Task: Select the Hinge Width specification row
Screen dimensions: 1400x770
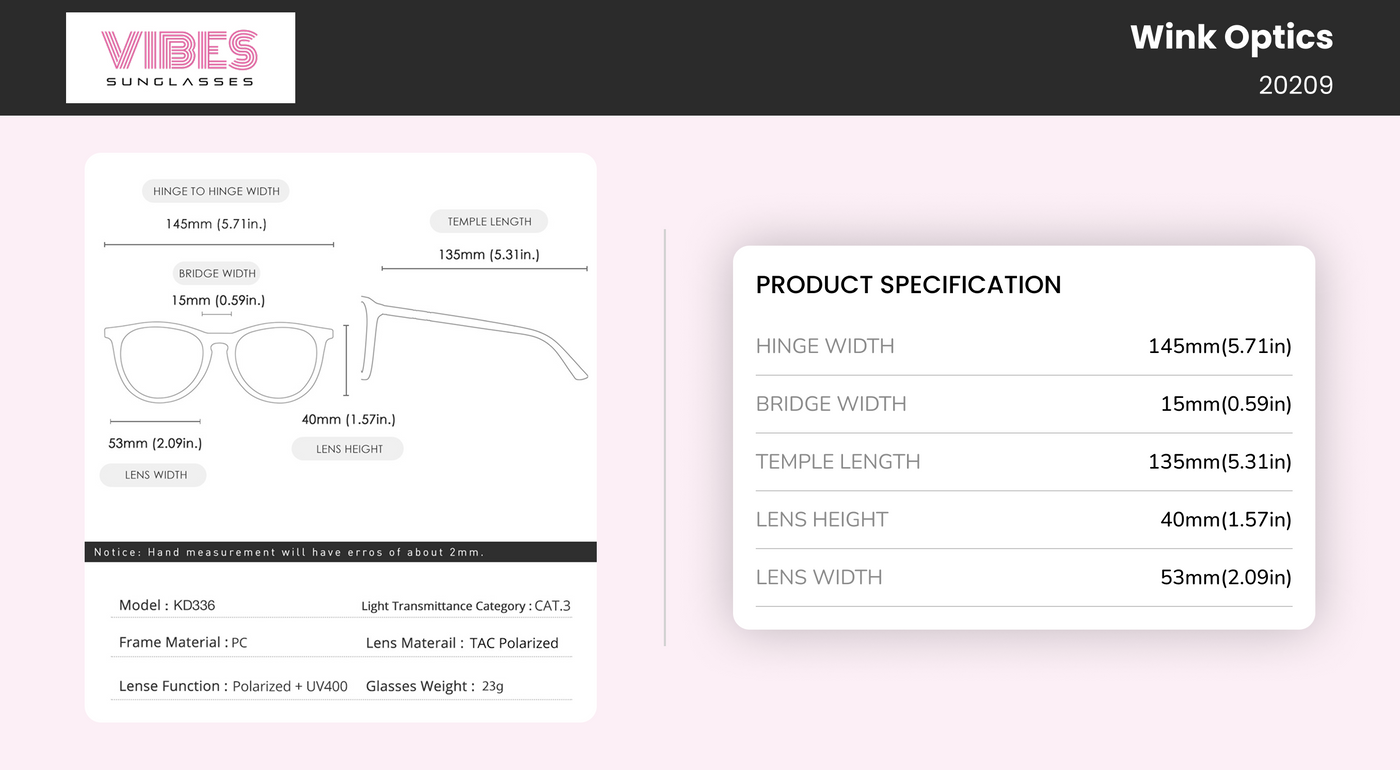Action: [1023, 347]
